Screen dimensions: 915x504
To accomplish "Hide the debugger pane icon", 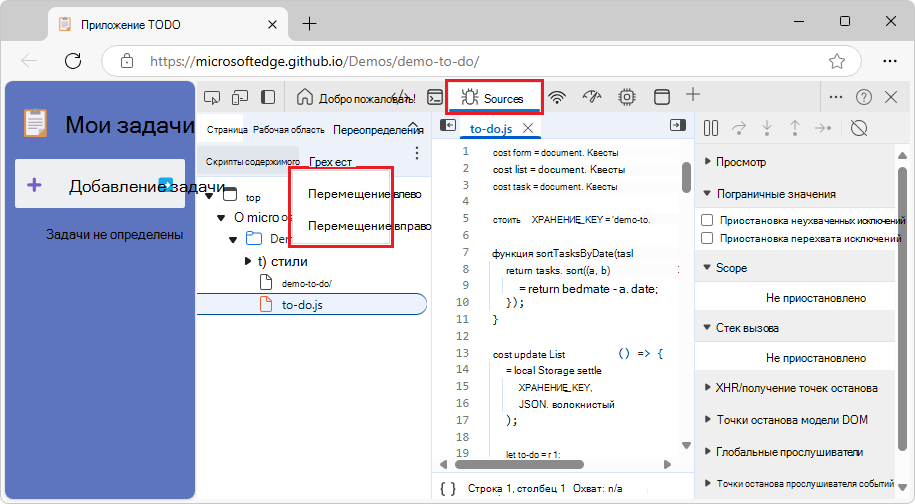I will point(677,125).
